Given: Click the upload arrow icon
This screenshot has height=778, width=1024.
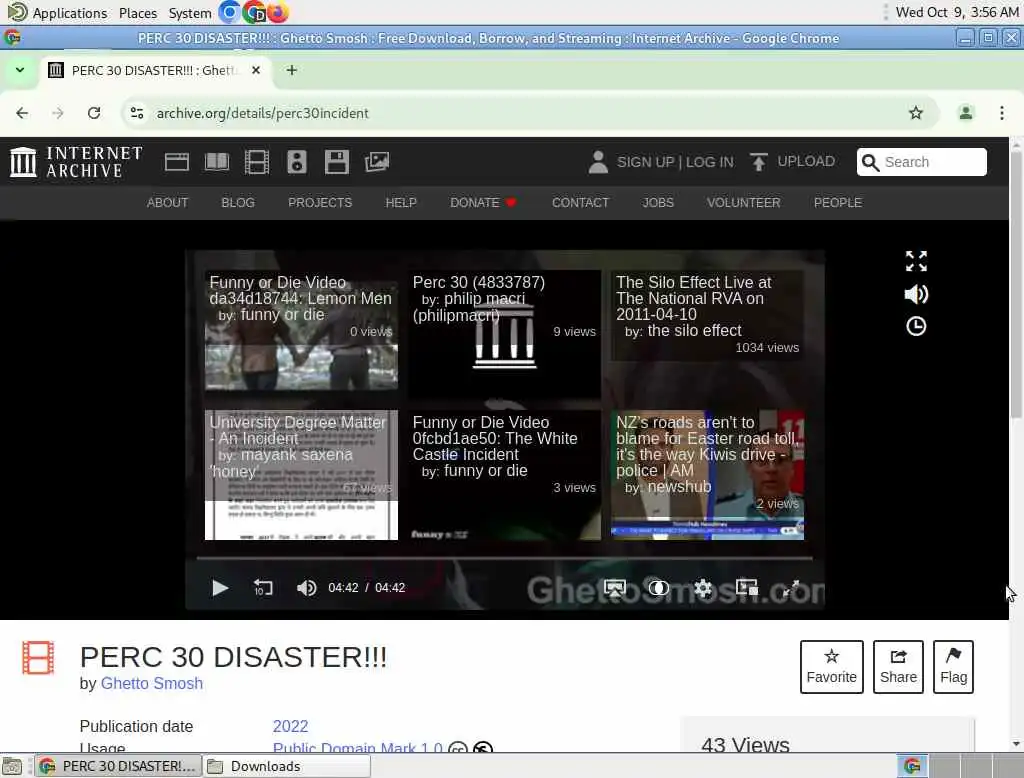Looking at the screenshot, I should pos(758,161).
